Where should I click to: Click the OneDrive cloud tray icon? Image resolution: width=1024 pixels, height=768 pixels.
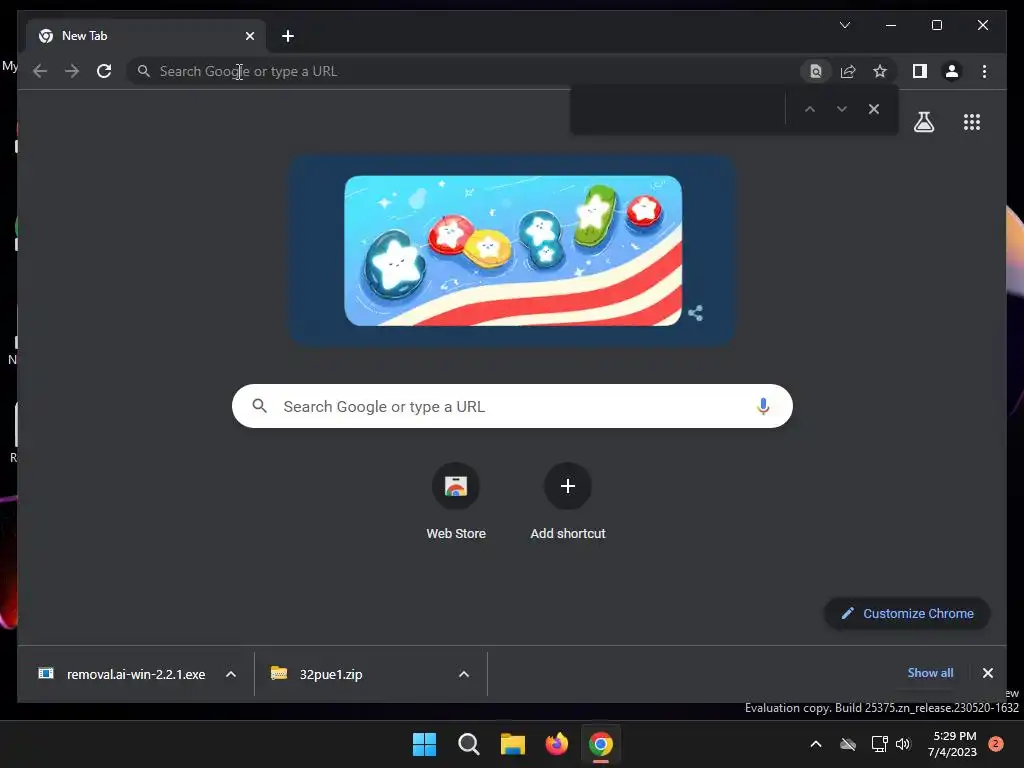click(x=848, y=744)
